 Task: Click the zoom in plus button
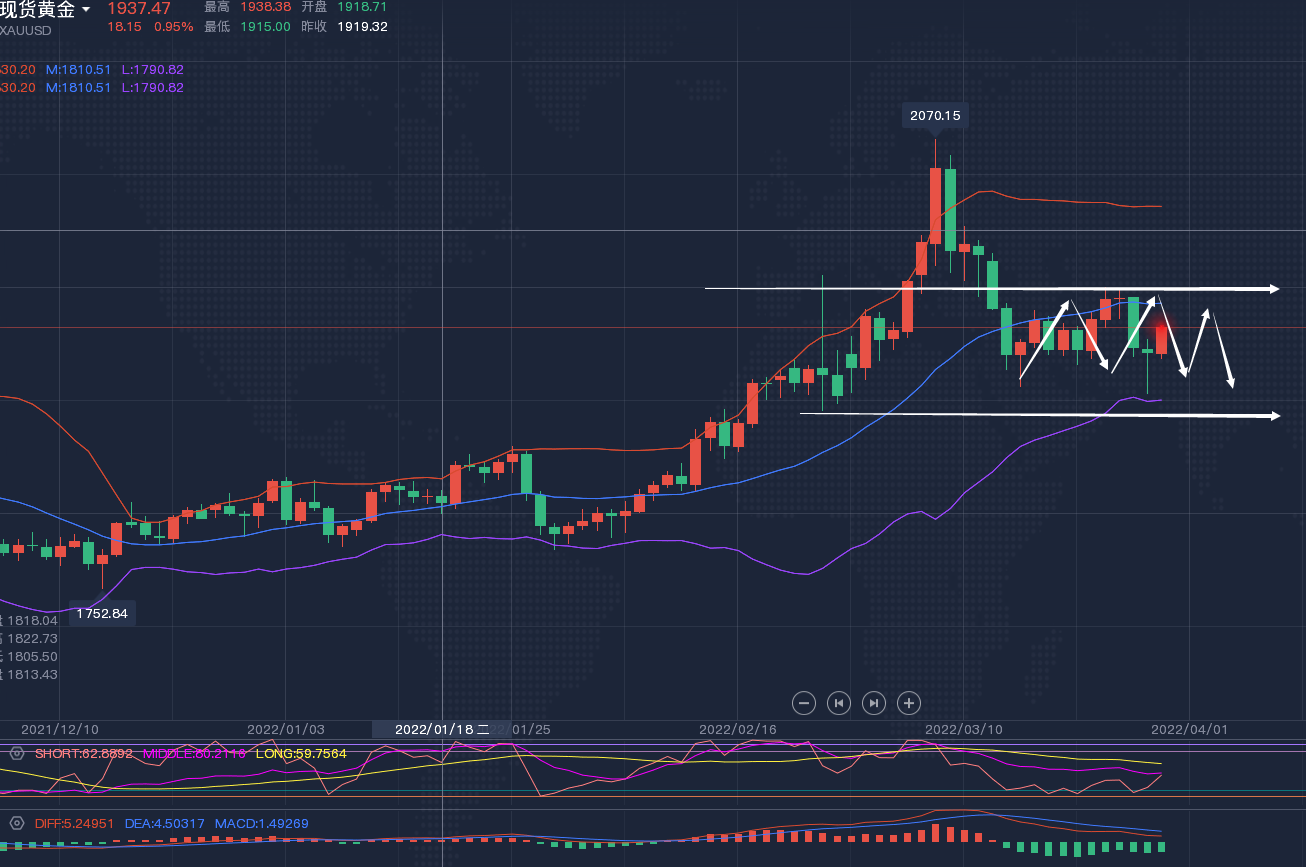point(908,703)
